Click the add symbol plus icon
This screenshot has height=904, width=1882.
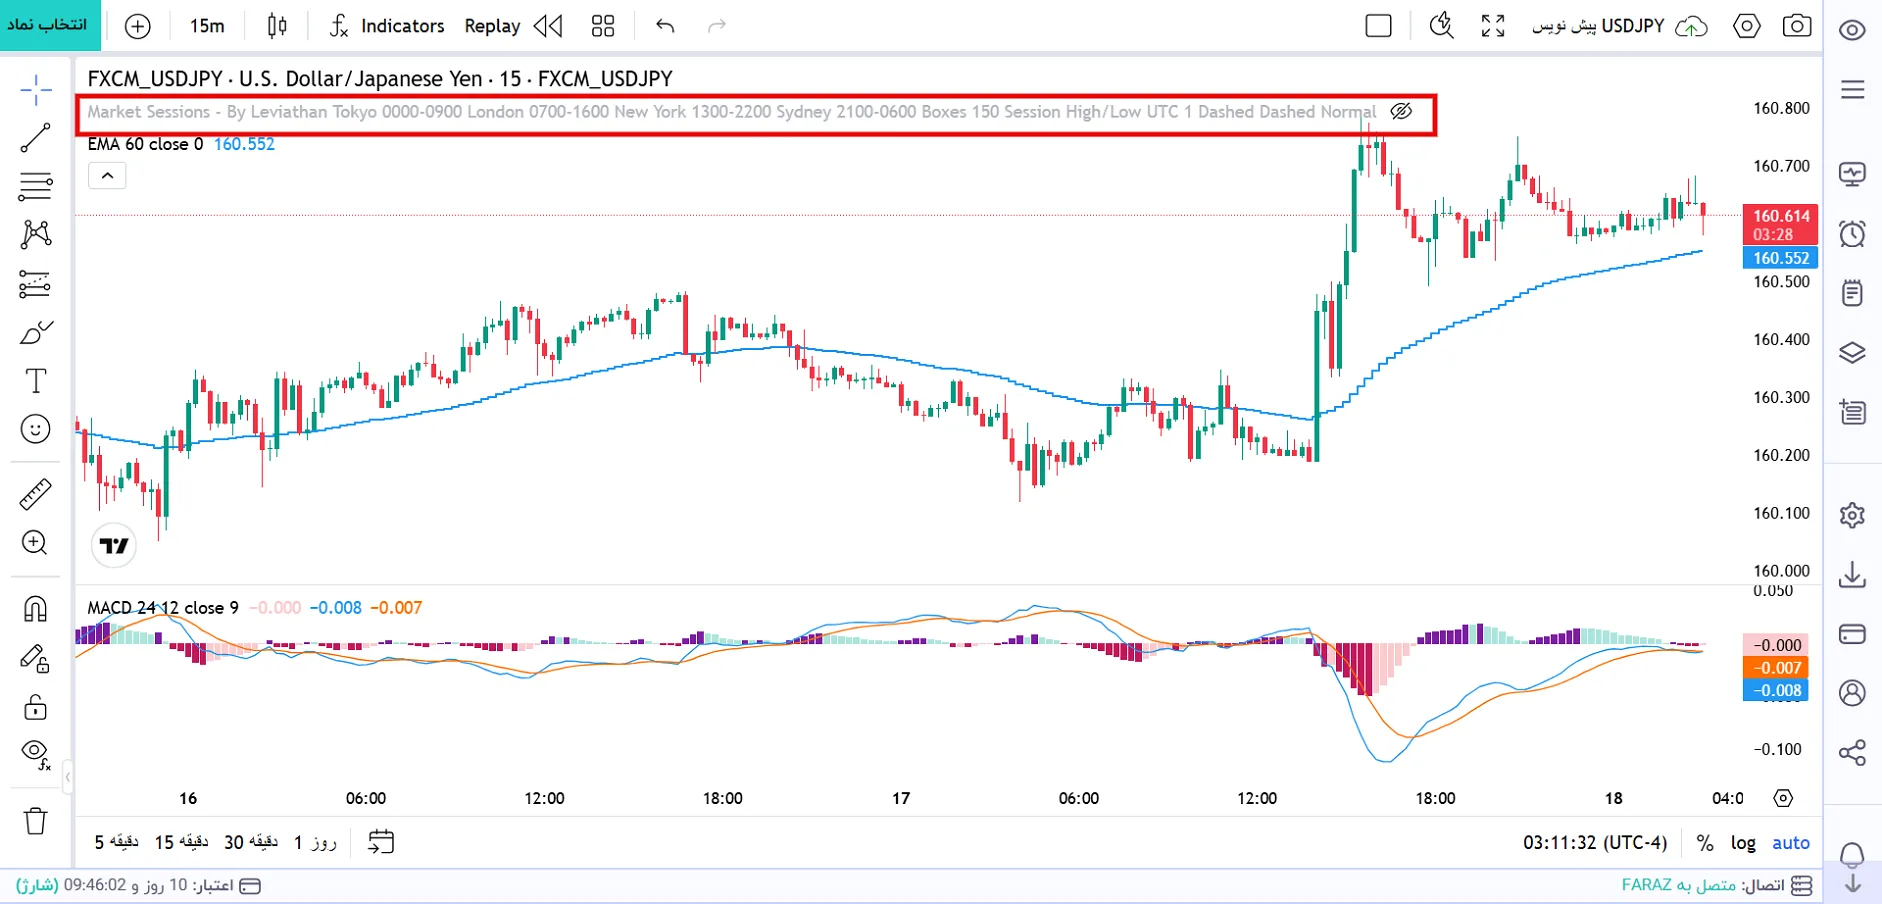click(137, 26)
